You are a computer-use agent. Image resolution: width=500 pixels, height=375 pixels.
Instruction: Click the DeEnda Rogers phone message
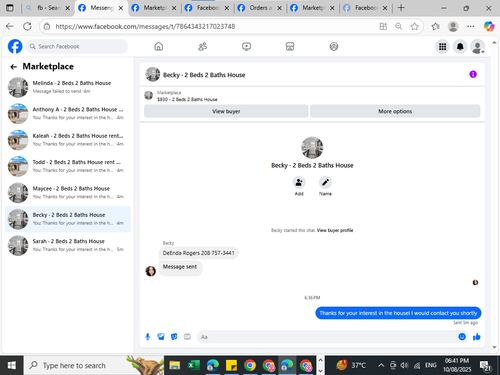[198, 253]
